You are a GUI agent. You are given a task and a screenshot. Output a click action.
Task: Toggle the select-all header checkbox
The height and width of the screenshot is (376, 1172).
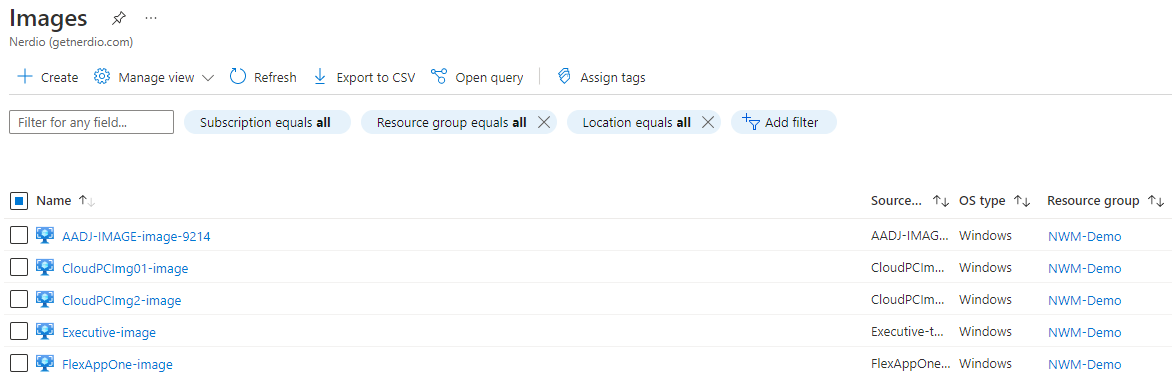tap(19, 201)
